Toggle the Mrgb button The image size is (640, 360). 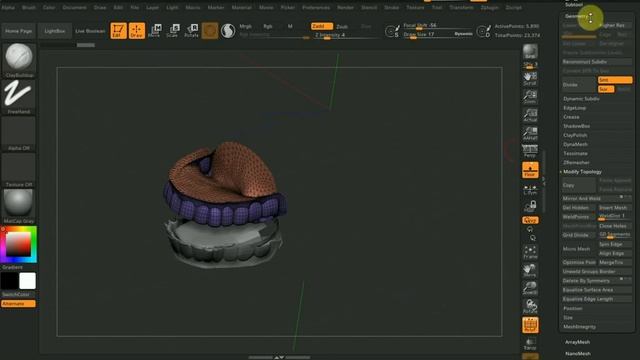point(245,27)
